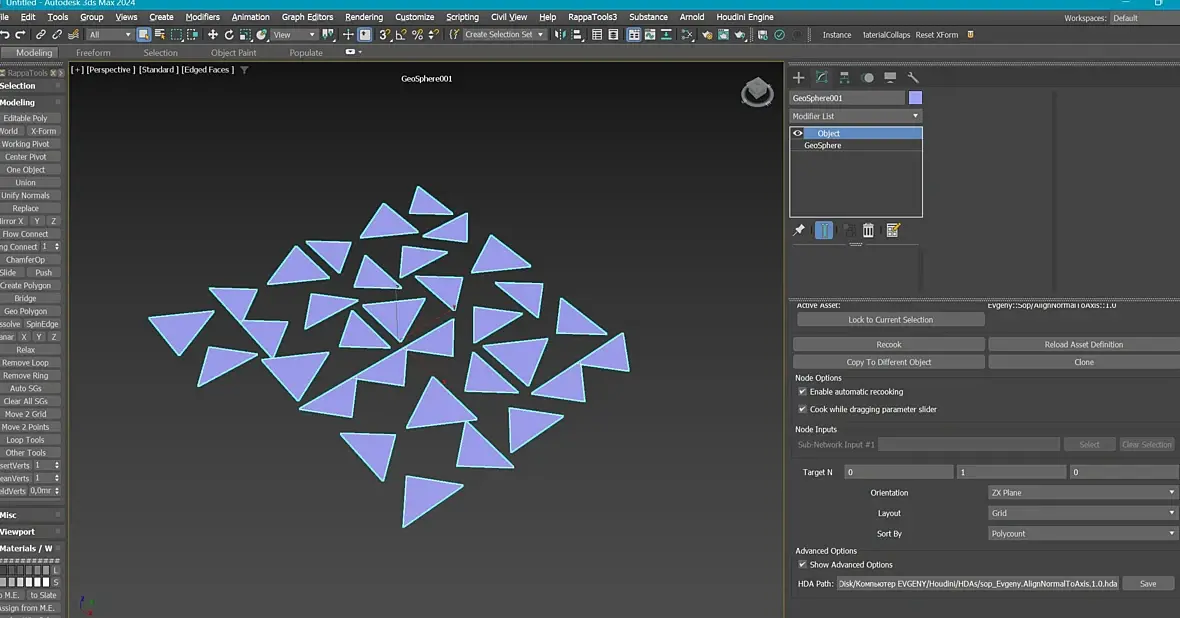The image size is (1180, 618).
Task: Open the Houdini Engine menu
Action: pyautogui.click(x=745, y=17)
